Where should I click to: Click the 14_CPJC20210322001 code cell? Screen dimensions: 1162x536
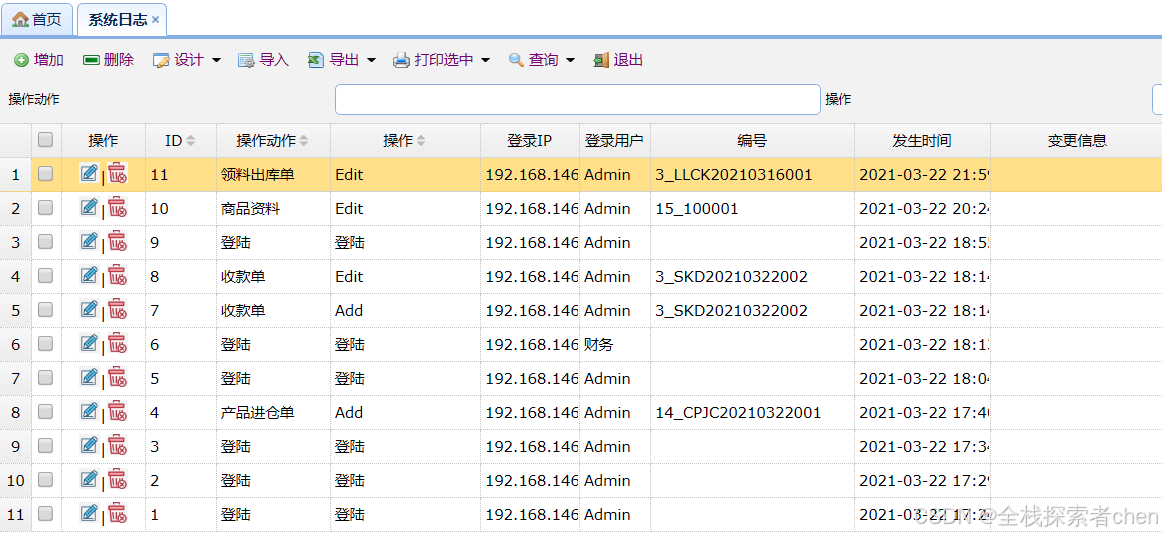(x=752, y=412)
